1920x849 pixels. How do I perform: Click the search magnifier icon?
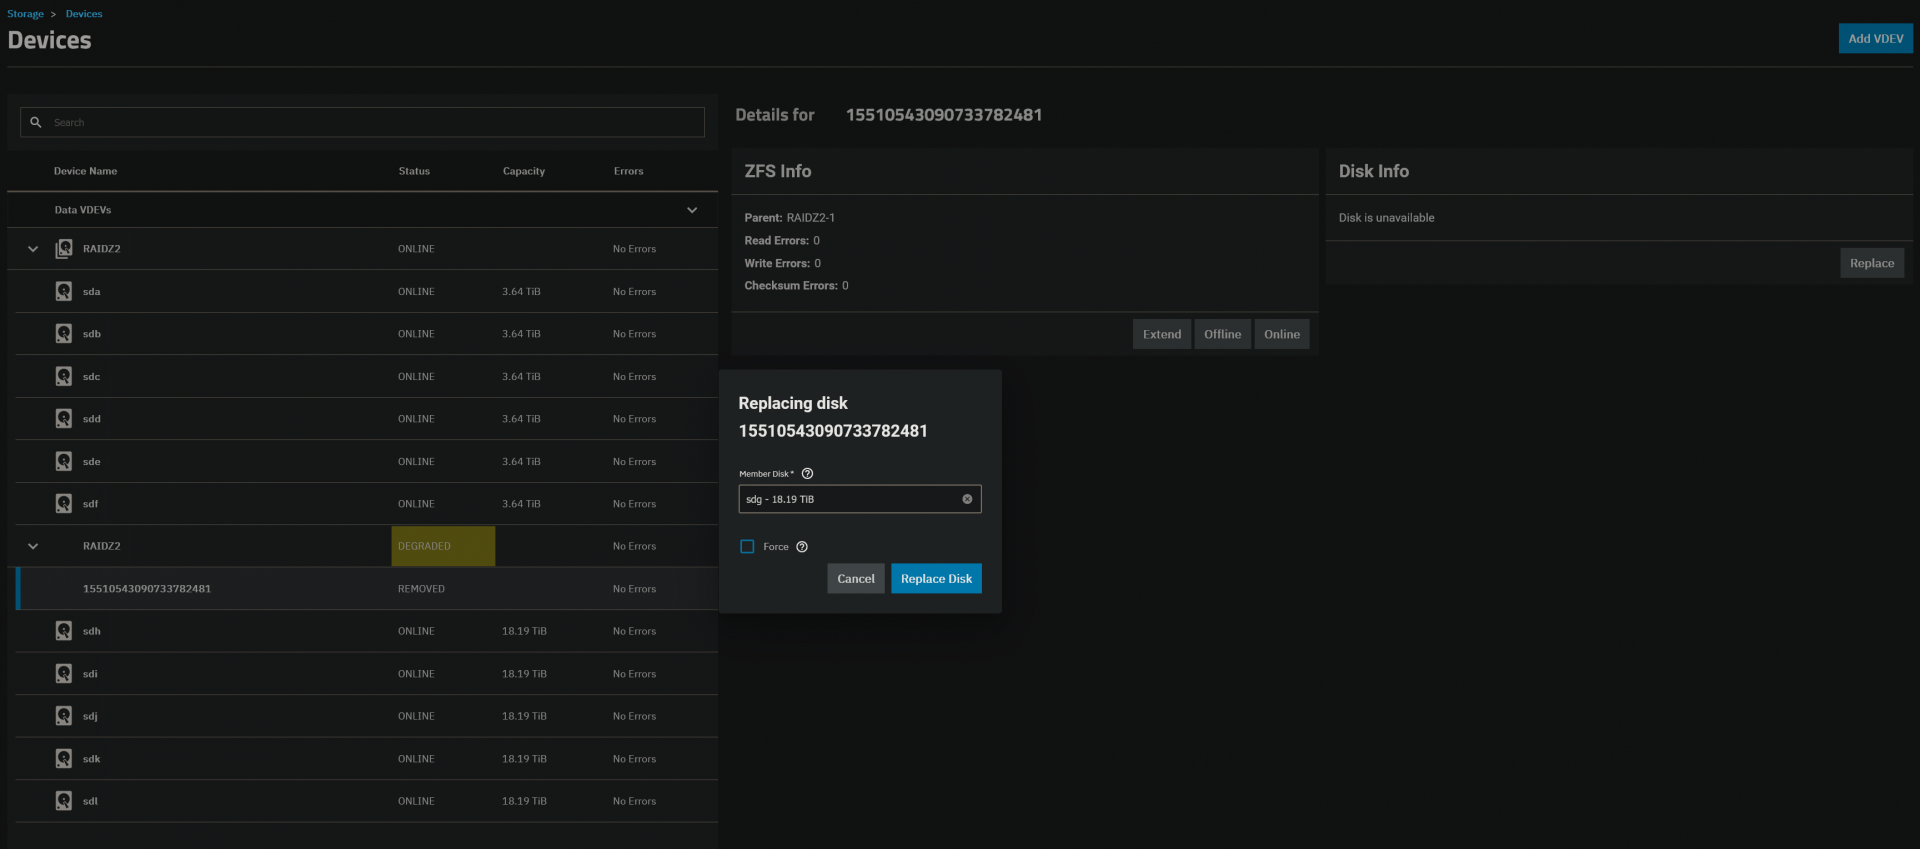[x=36, y=122]
